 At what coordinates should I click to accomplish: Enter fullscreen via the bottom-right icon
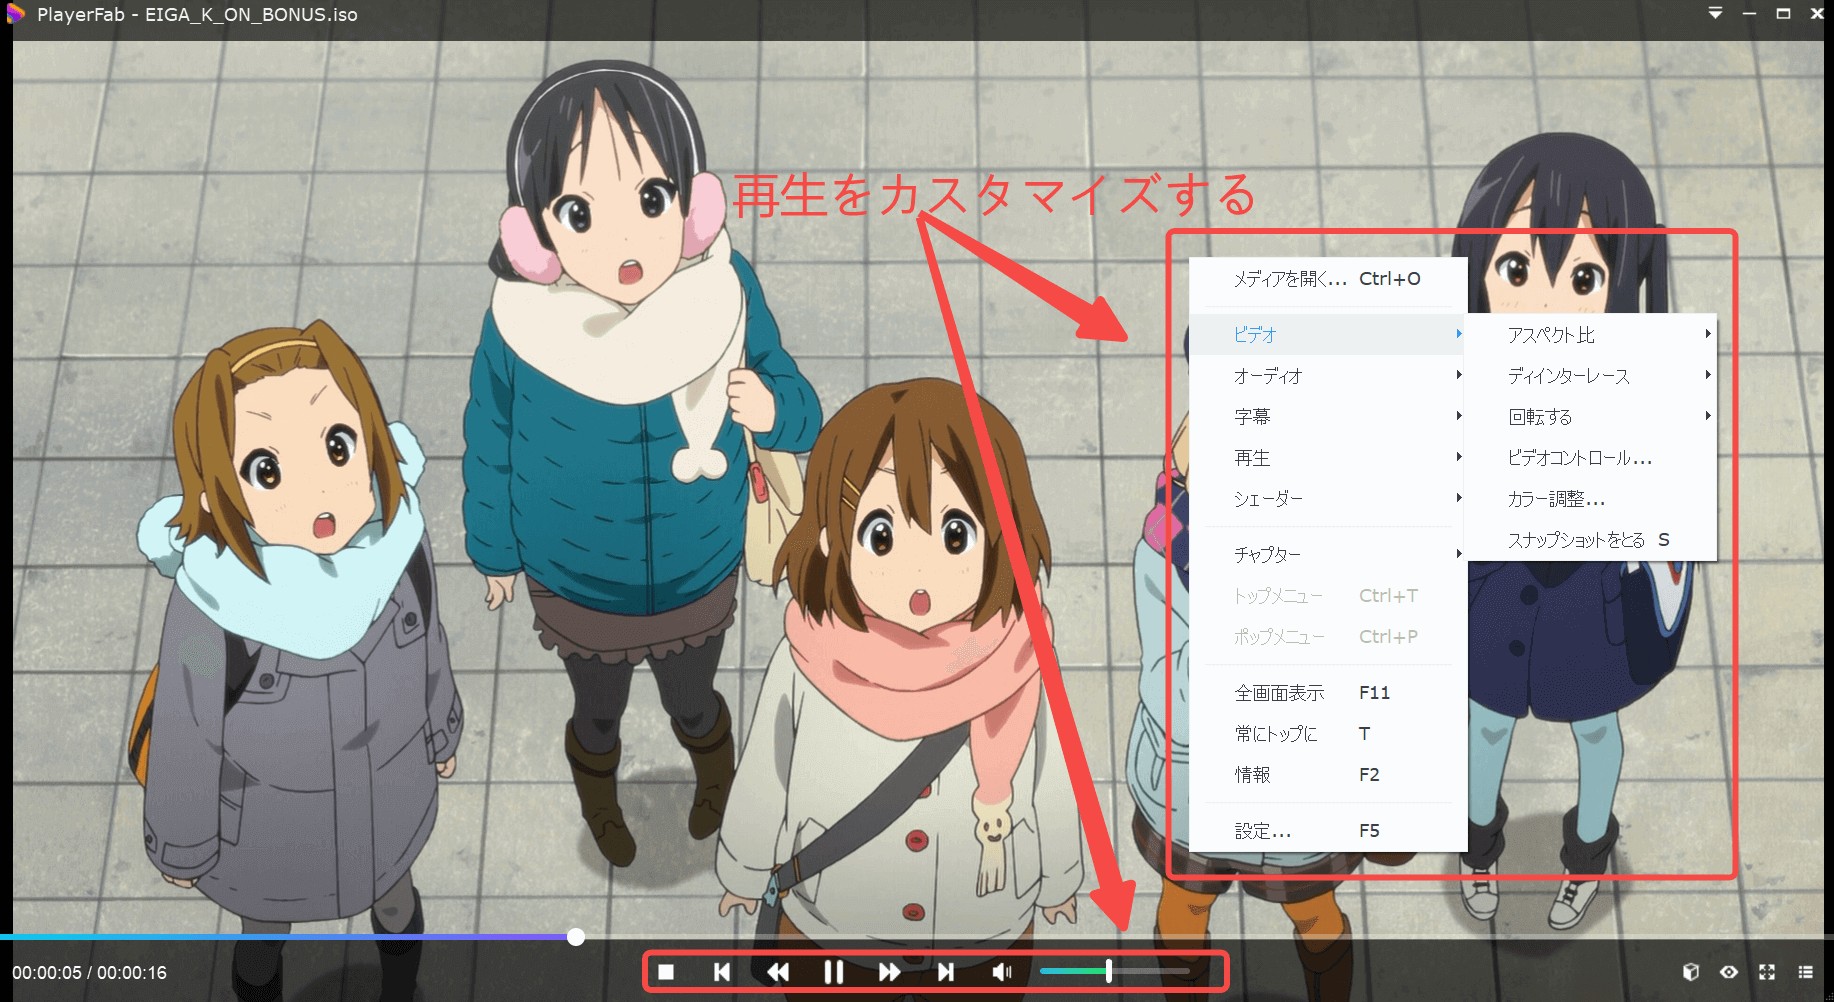pyautogui.click(x=1767, y=972)
